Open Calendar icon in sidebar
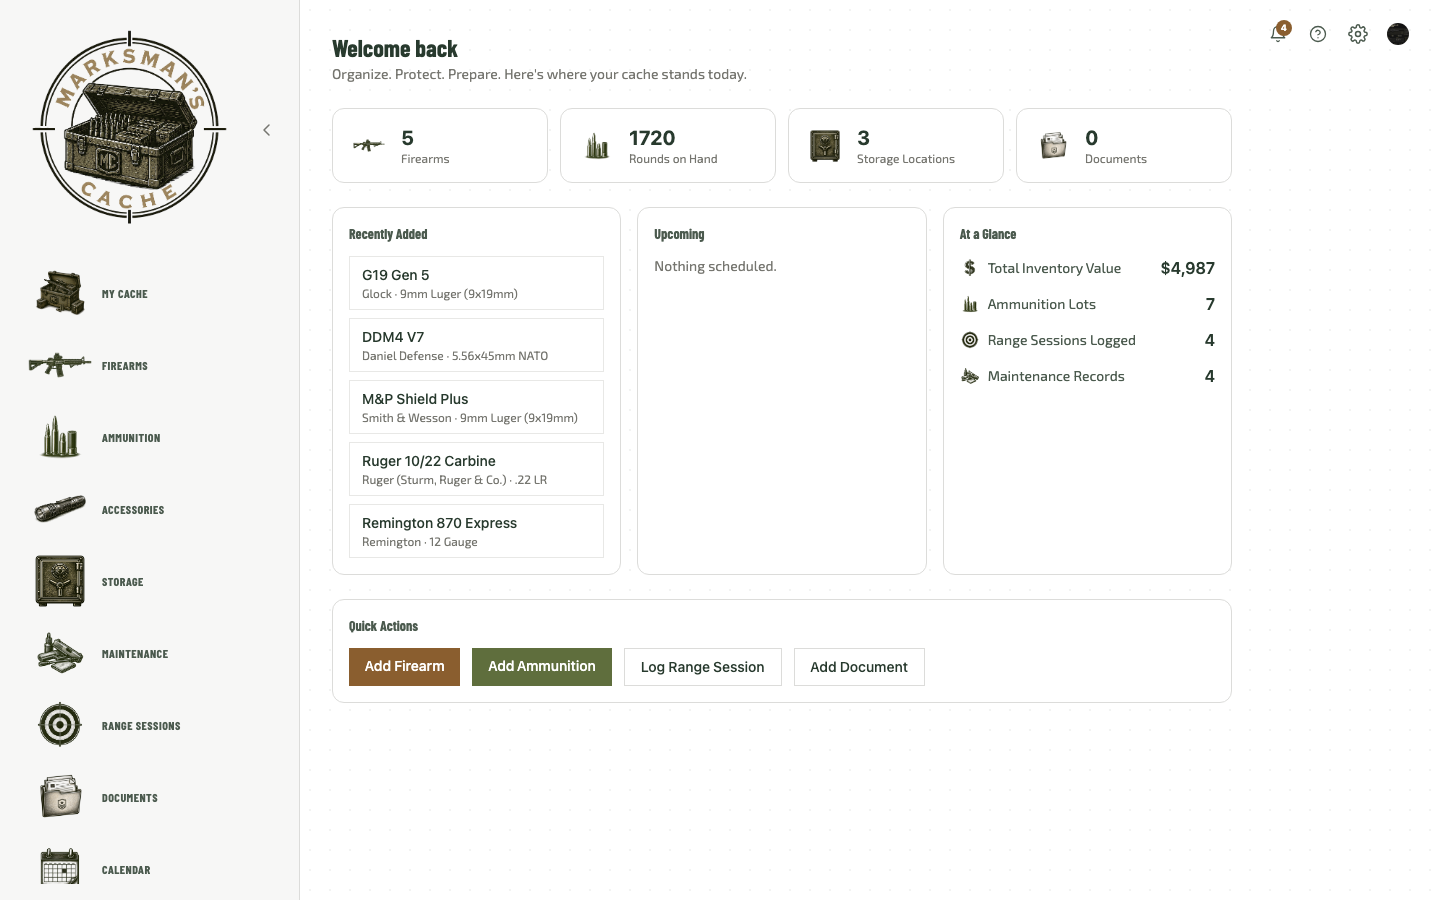Viewport: 1440px width, 900px height. [60, 868]
